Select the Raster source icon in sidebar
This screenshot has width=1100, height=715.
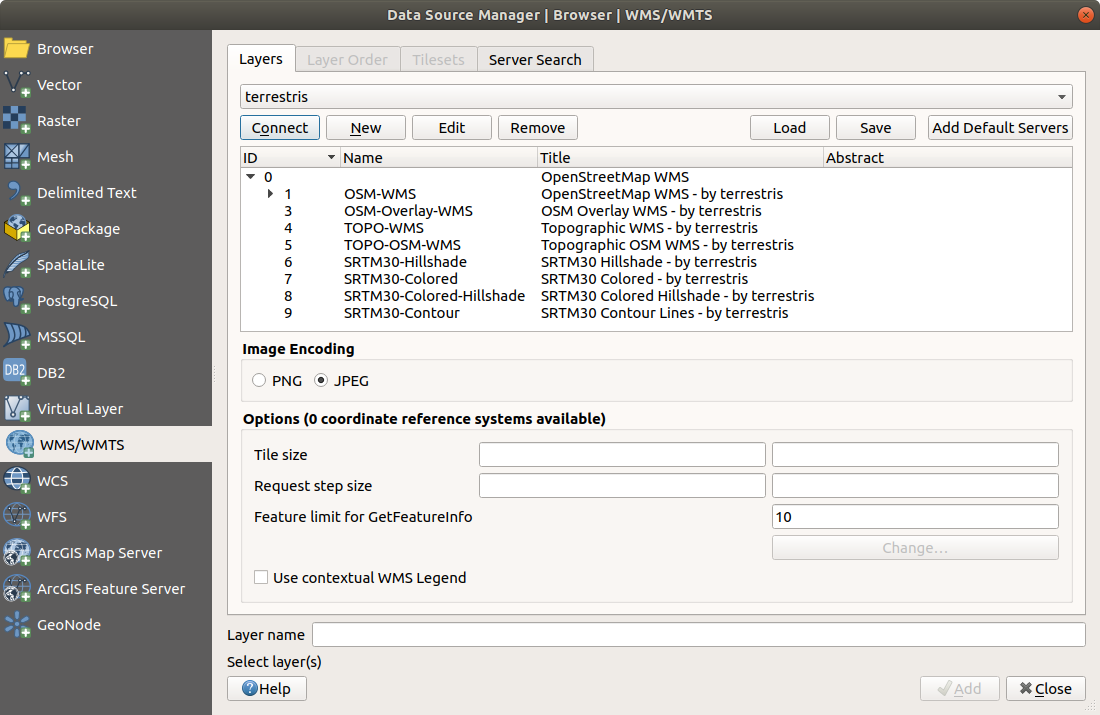(18, 121)
